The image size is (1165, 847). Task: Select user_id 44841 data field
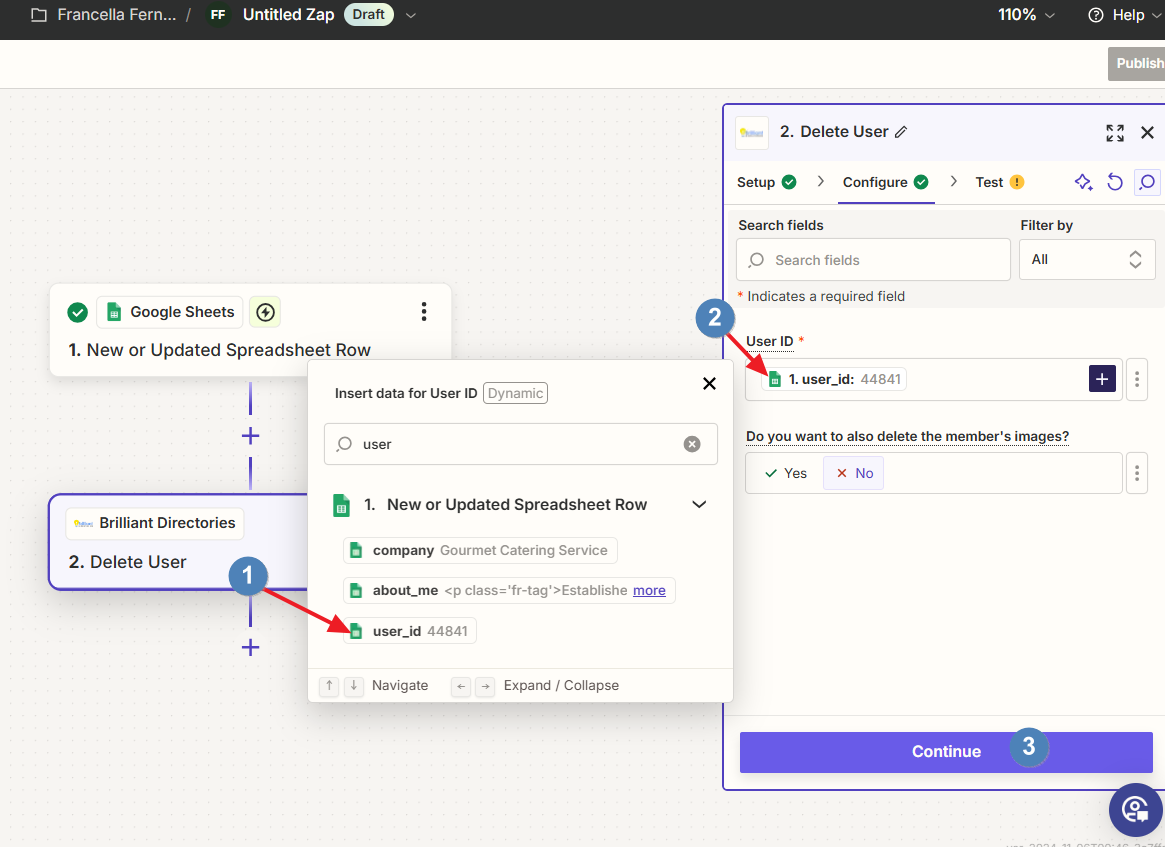coord(409,631)
